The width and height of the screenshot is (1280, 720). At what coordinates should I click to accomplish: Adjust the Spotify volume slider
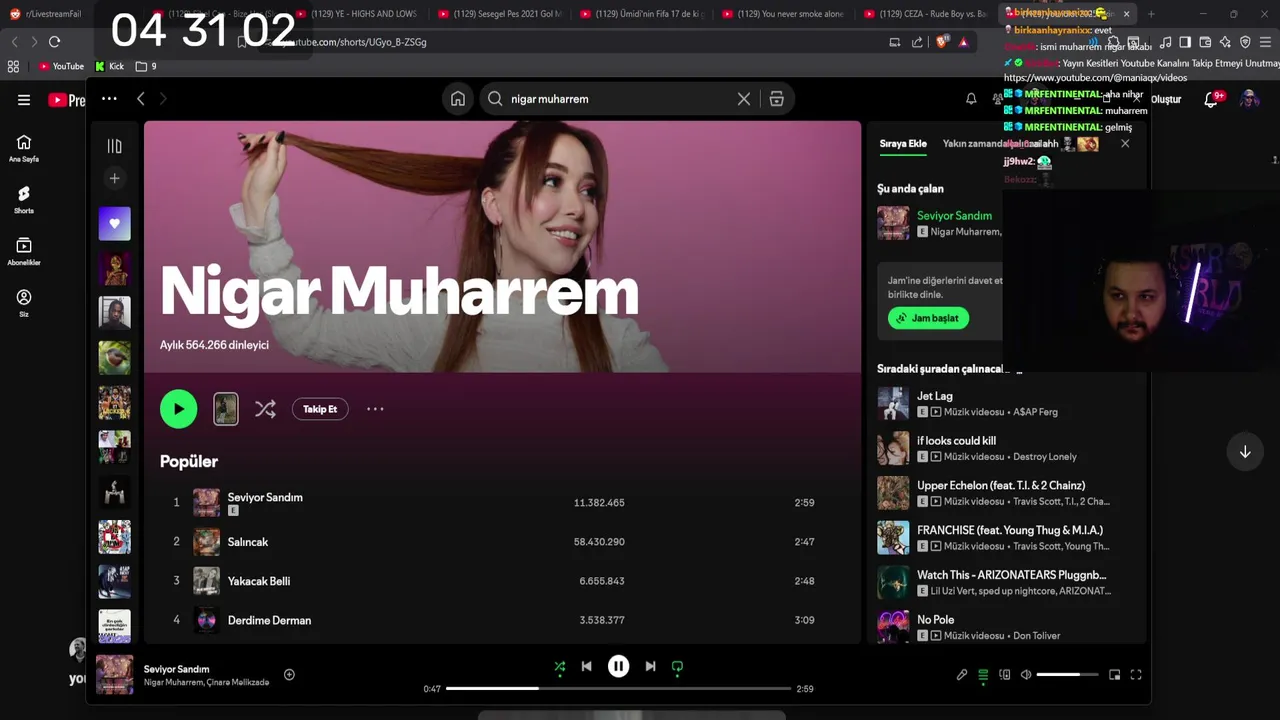point(1067,675)
